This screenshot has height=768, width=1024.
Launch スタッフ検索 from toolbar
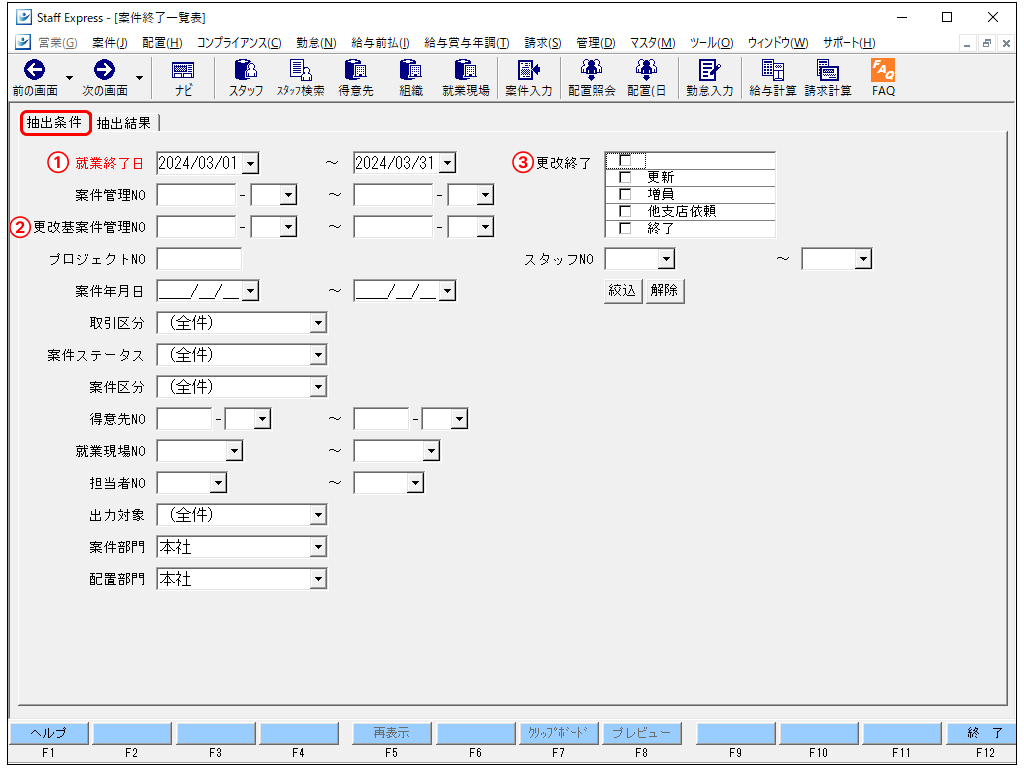click(300, 69)
